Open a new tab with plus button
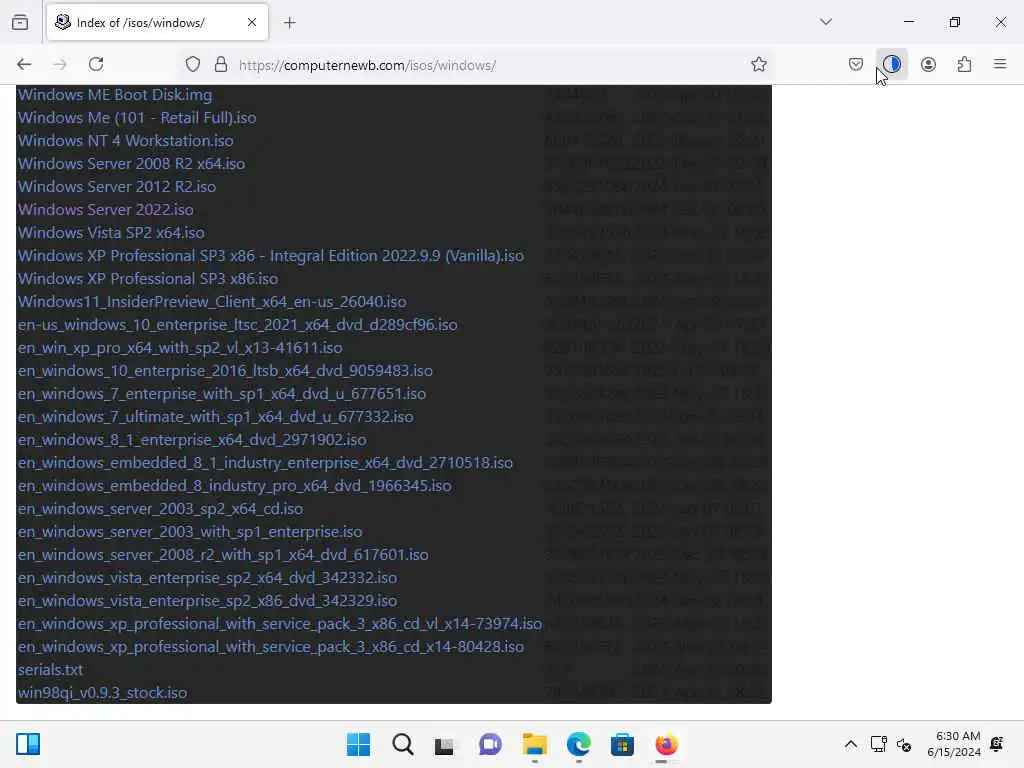Viewport: 1024px width, 768px height. click(289, 23)
